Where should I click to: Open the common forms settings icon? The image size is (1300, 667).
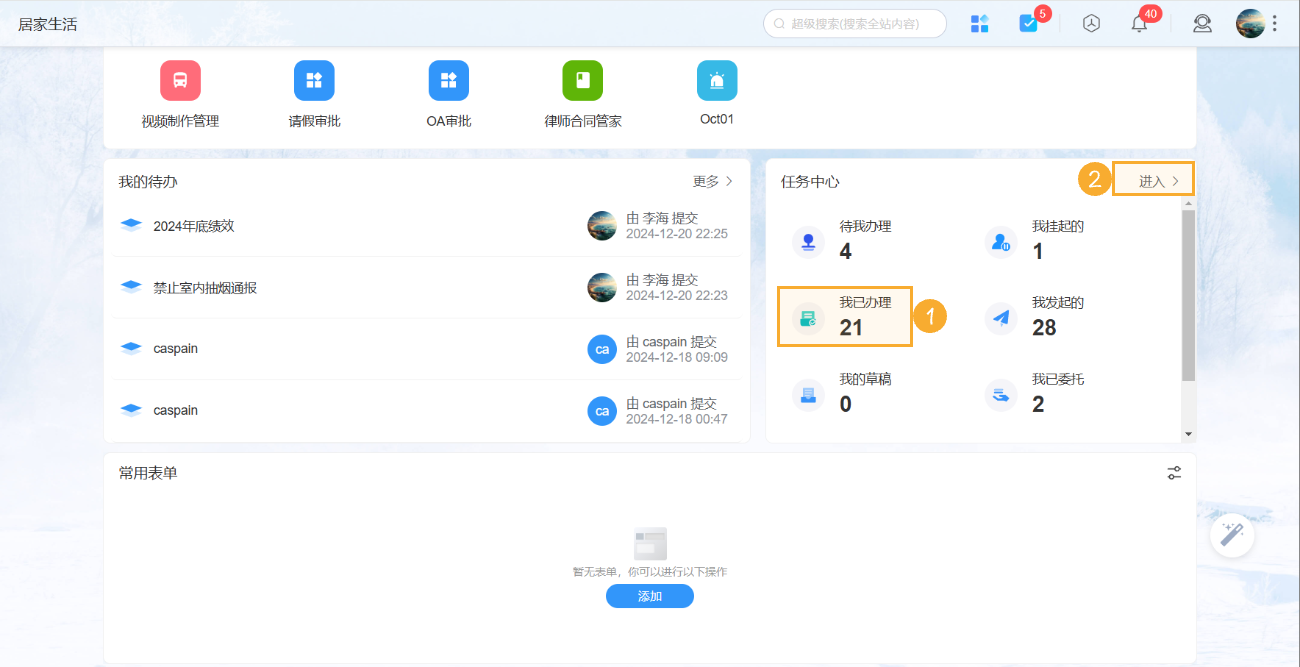[x=1174, y=473]
